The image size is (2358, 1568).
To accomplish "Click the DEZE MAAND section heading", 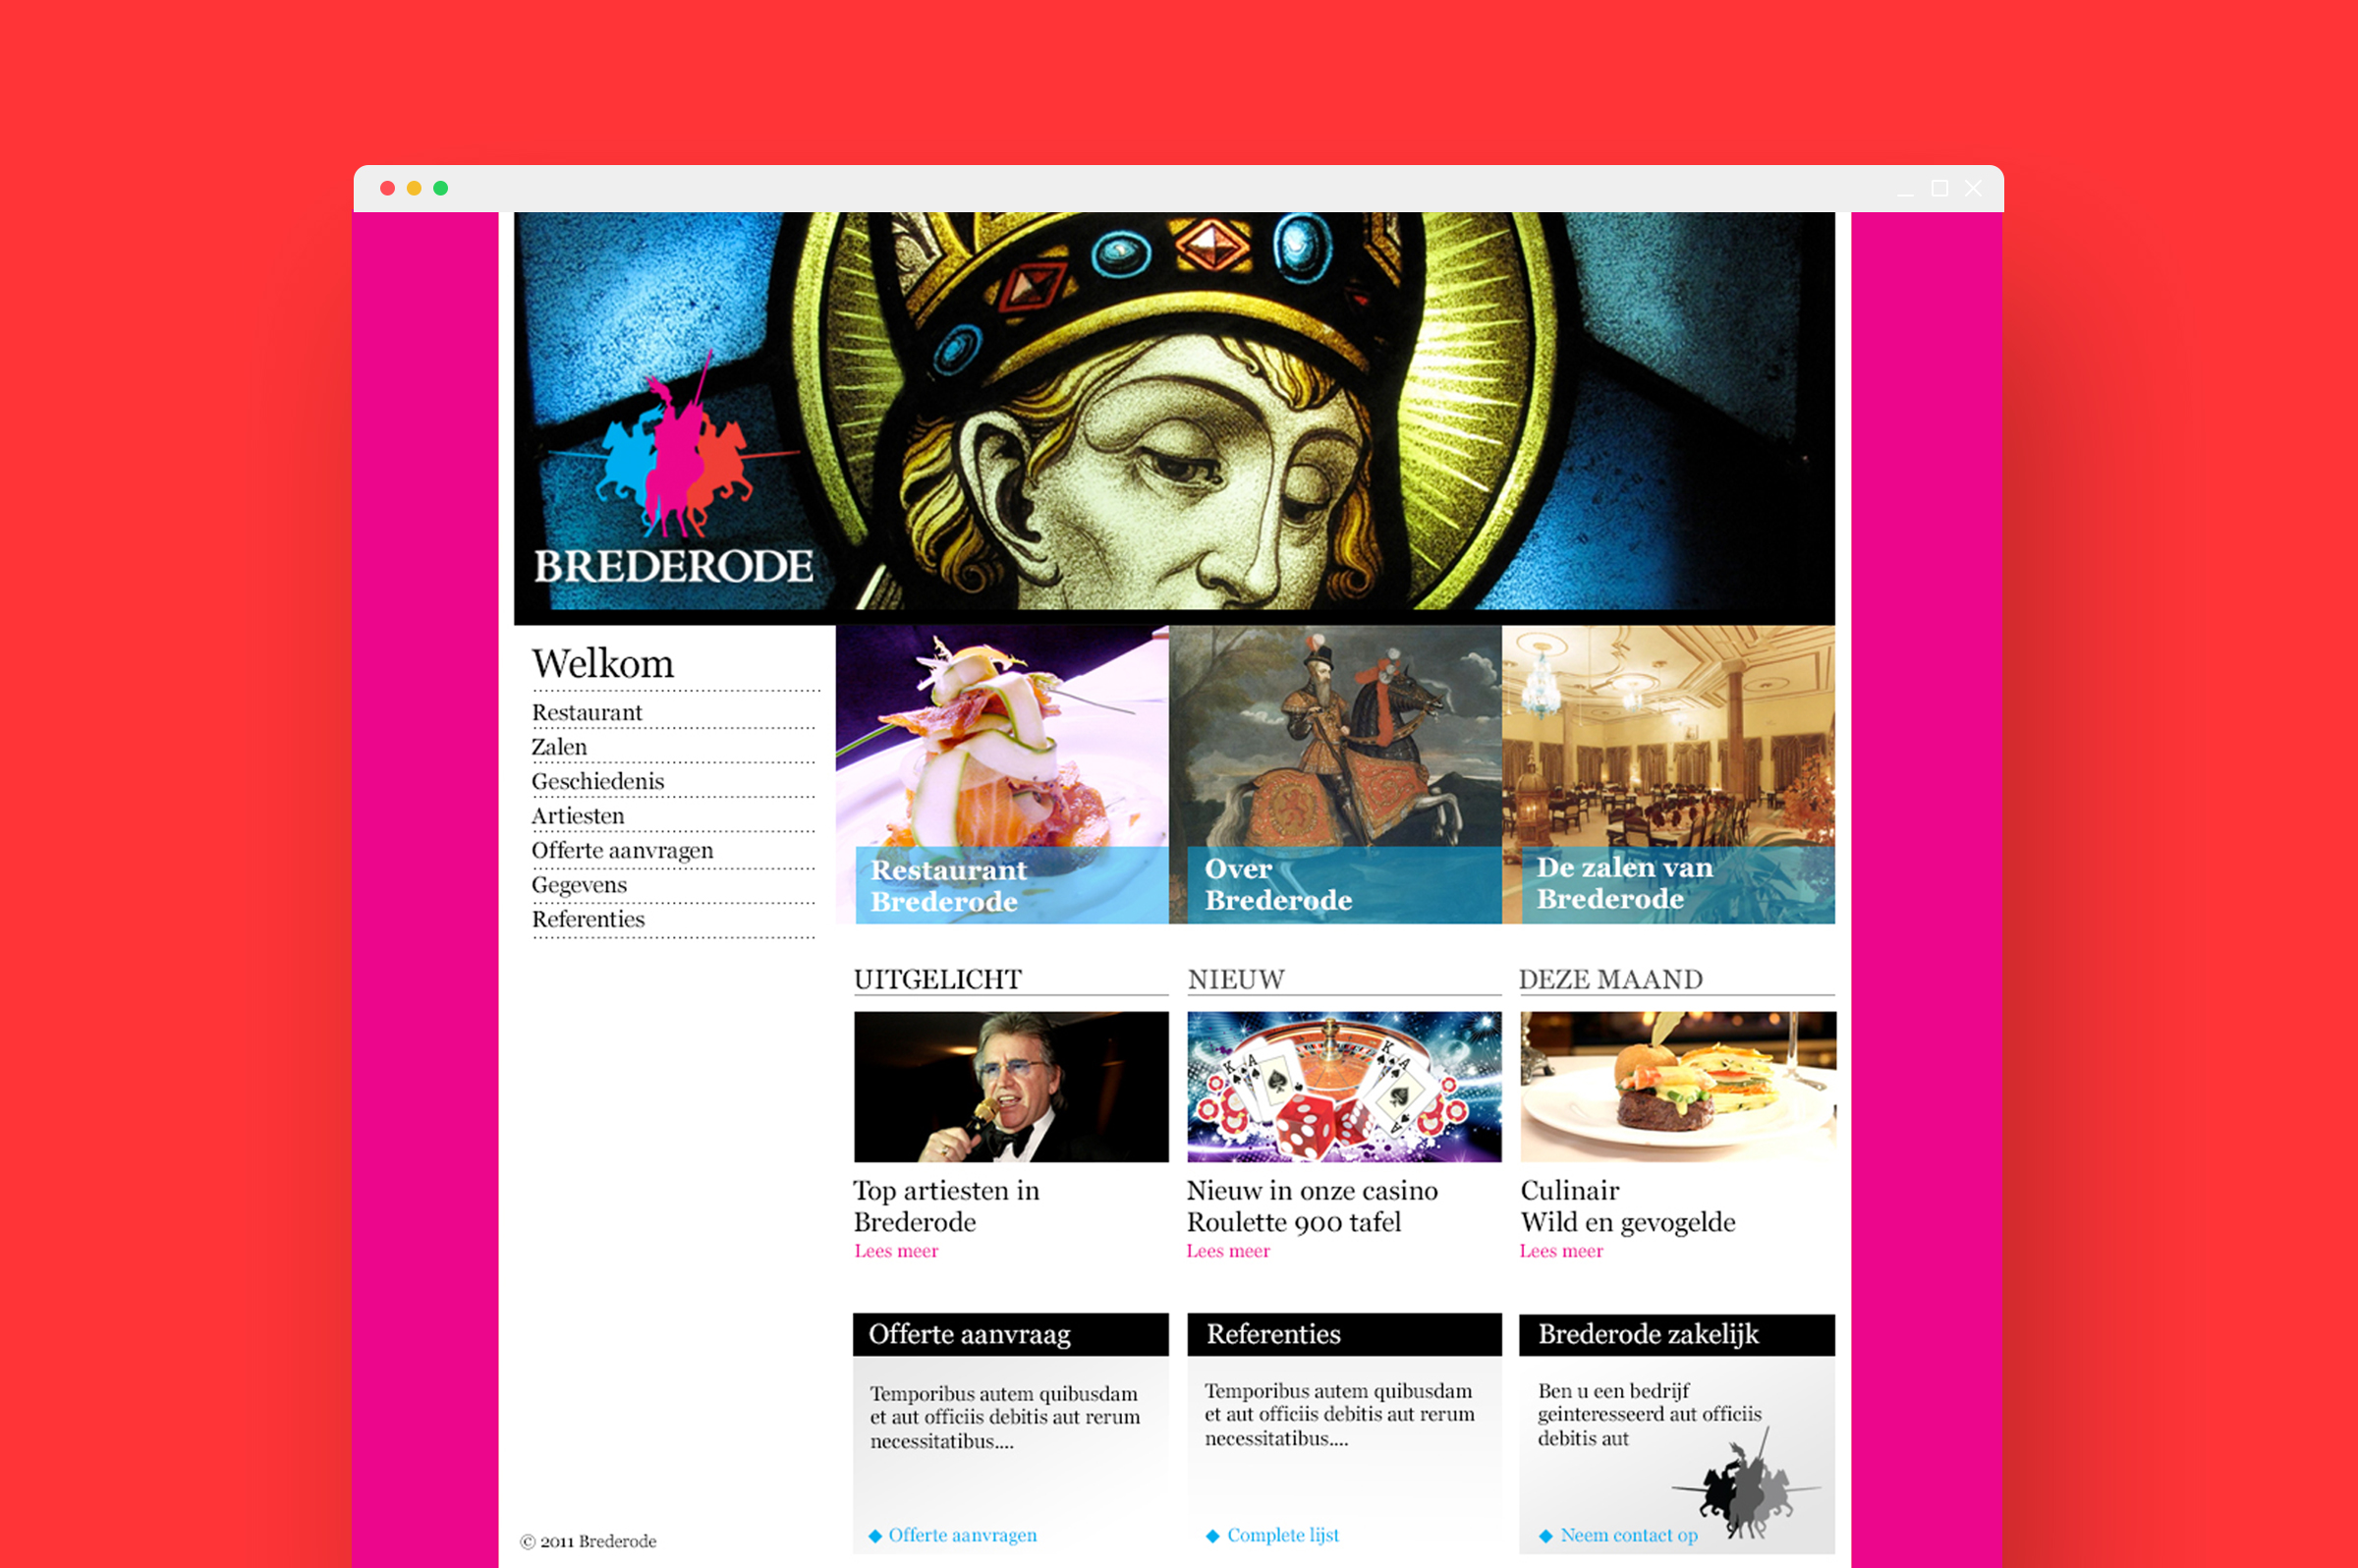I will tap(1610, 980).
